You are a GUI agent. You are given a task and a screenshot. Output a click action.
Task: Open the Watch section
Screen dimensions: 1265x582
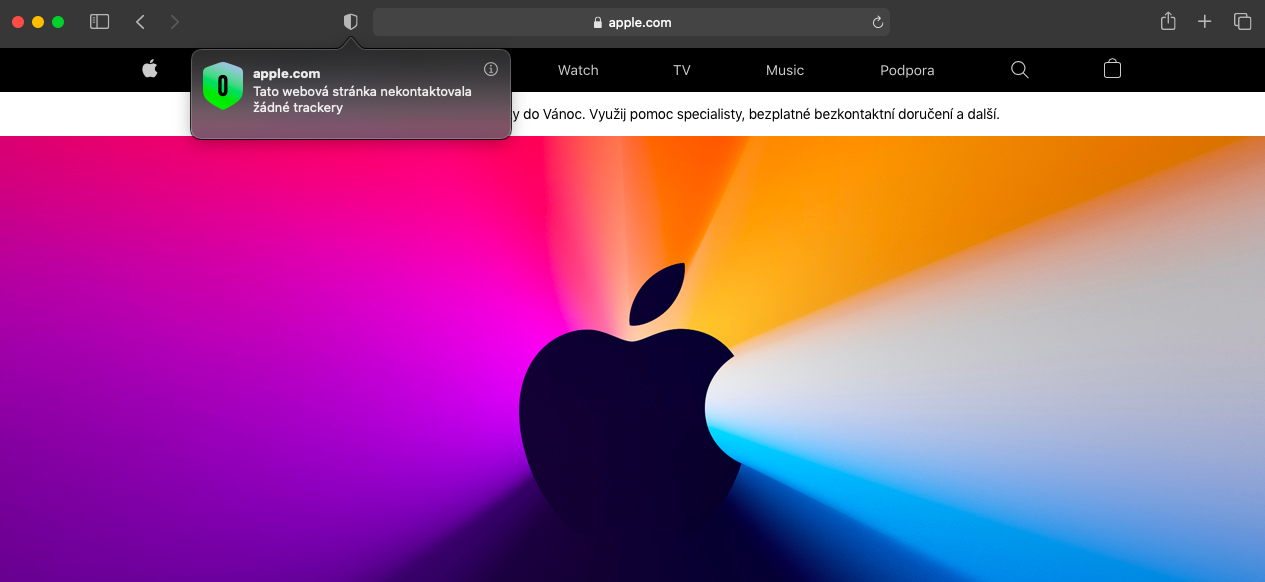click(578, 70)
